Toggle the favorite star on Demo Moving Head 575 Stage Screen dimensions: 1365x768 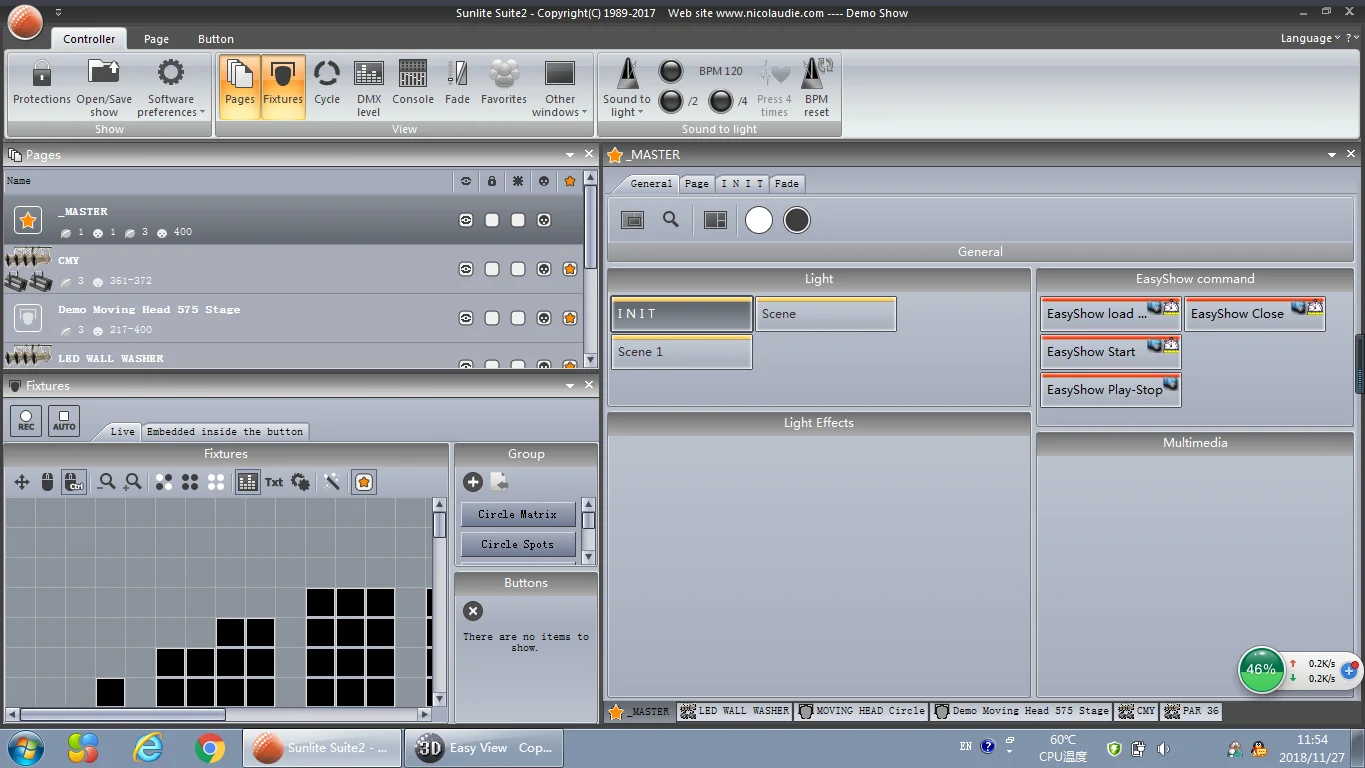tap(570, 318)
